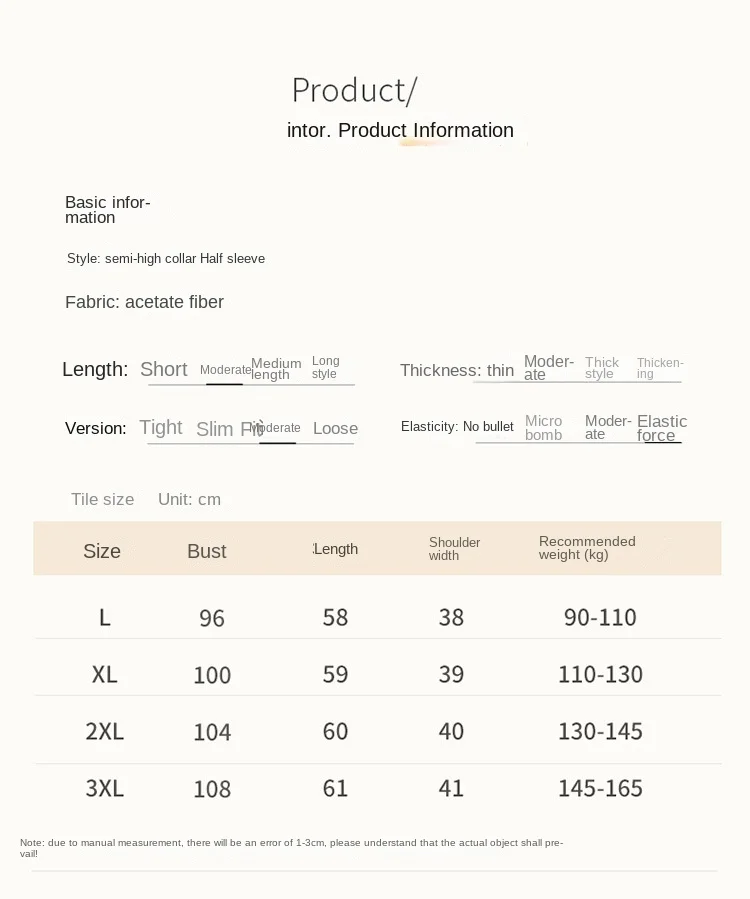Choose Loose on the Version scale
The width and height of the screenshot is (750, 899).
[x=335, y=428]
